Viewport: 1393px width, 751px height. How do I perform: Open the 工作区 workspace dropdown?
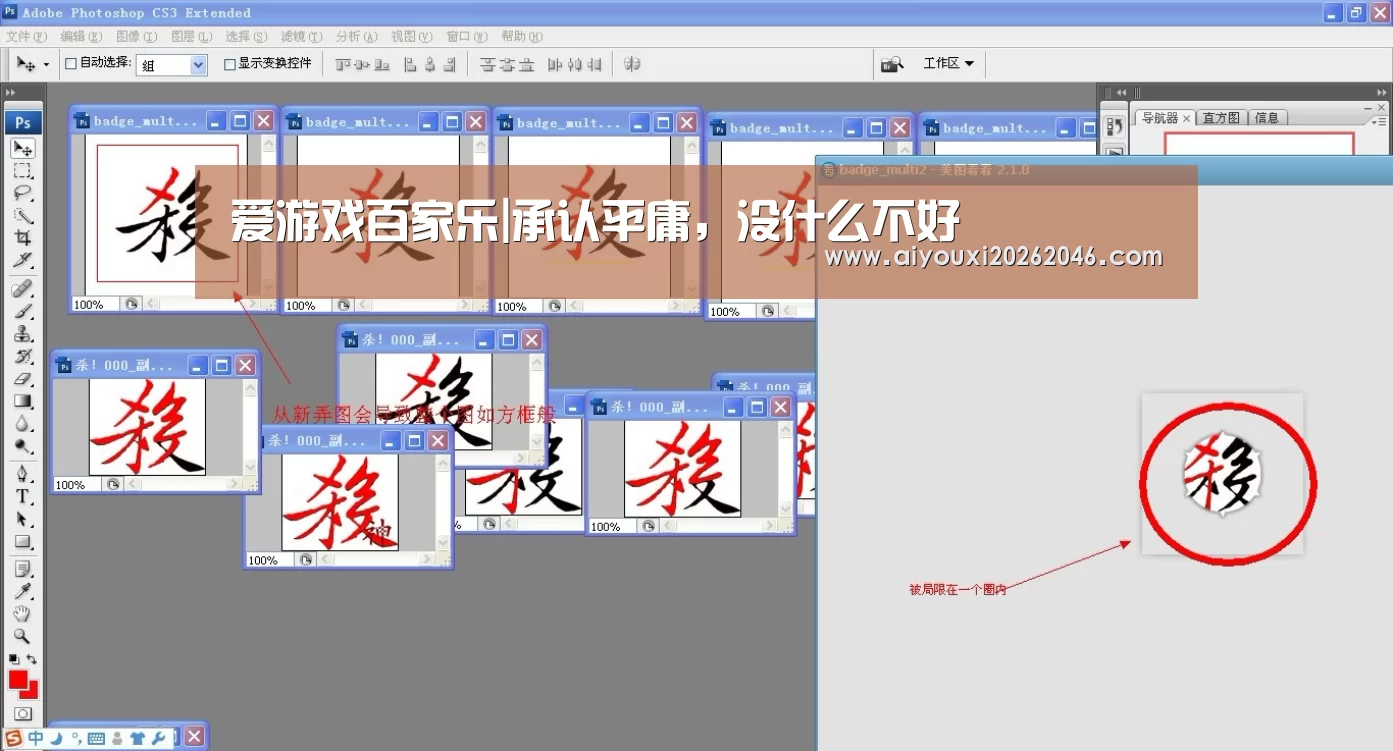(x=948, y=63)
